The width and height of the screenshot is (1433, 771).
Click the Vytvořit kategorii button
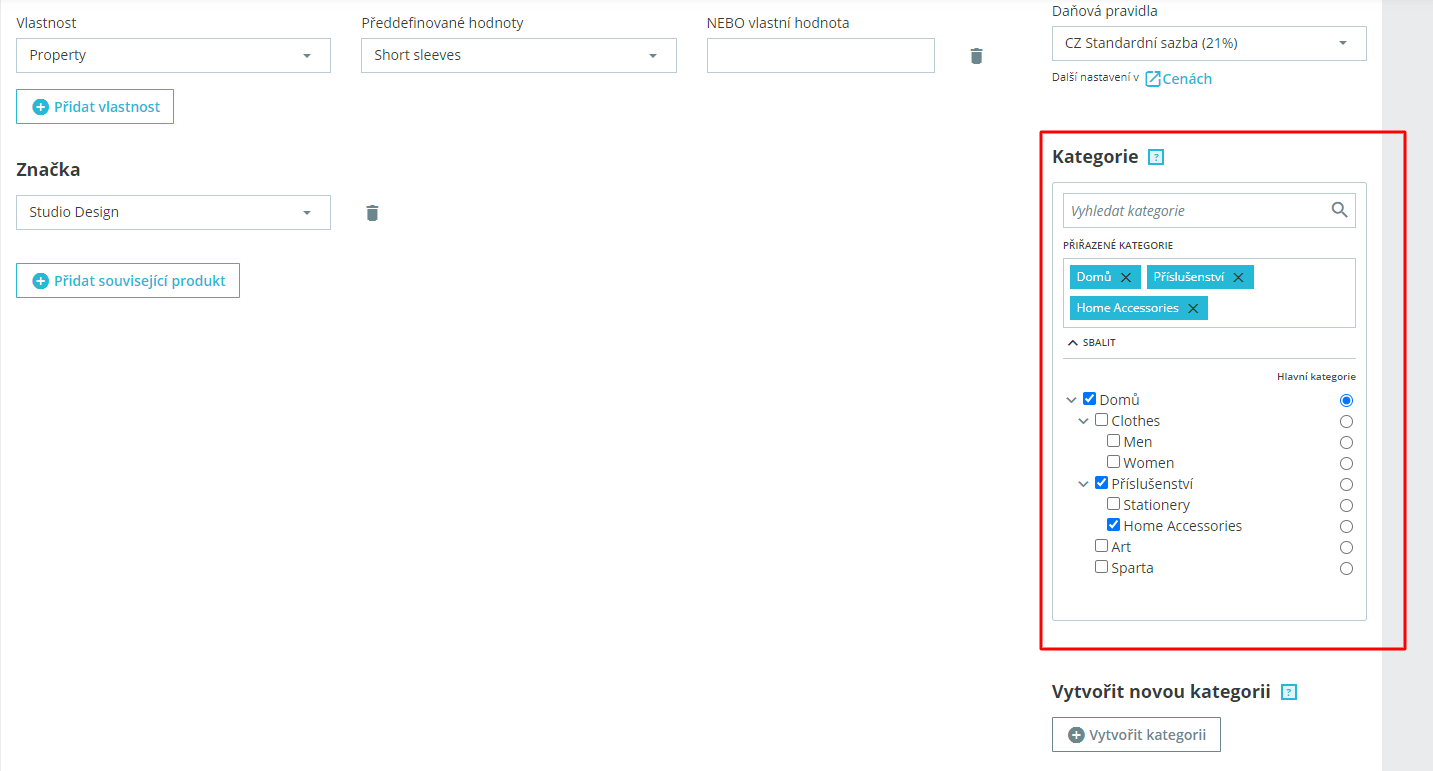(x=1136, y=735)
